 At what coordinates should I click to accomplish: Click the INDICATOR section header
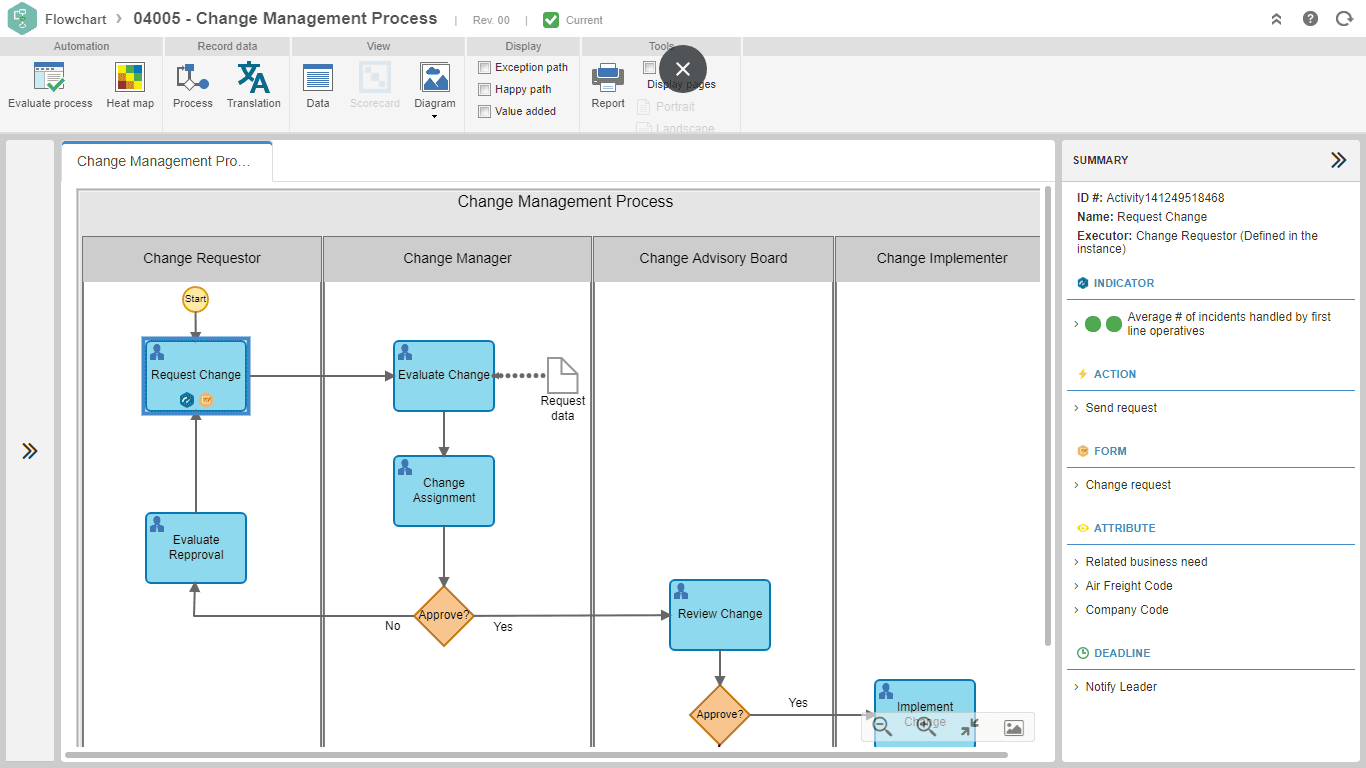pyautogui.click(x=1123, y=283)
